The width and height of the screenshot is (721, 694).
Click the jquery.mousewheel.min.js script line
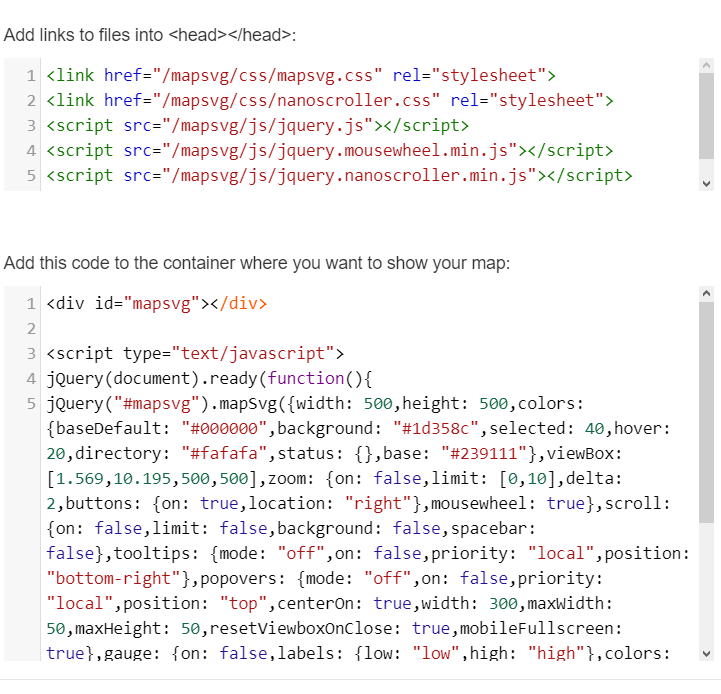(x=330, y=150)
